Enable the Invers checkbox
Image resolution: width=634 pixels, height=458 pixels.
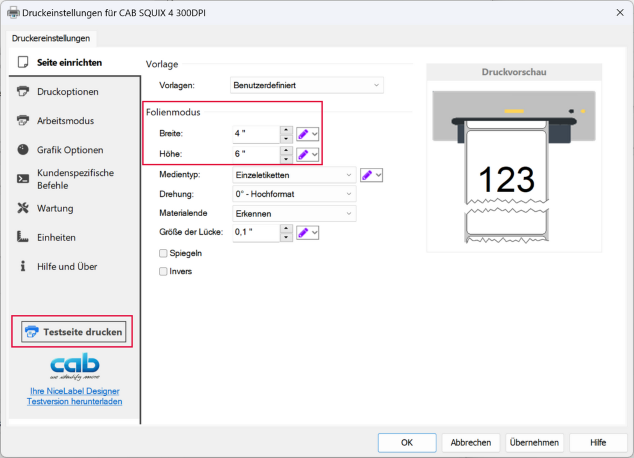click(x=163, y=272)
